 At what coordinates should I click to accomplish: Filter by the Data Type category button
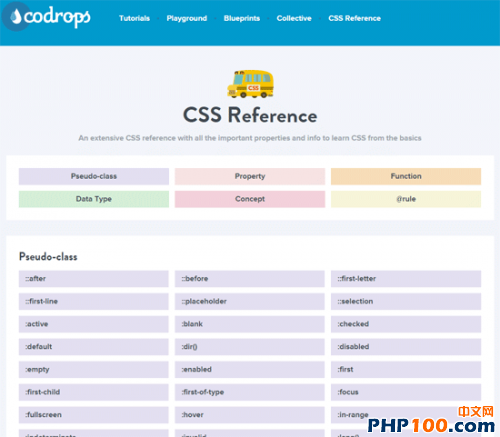pos(94,199)
